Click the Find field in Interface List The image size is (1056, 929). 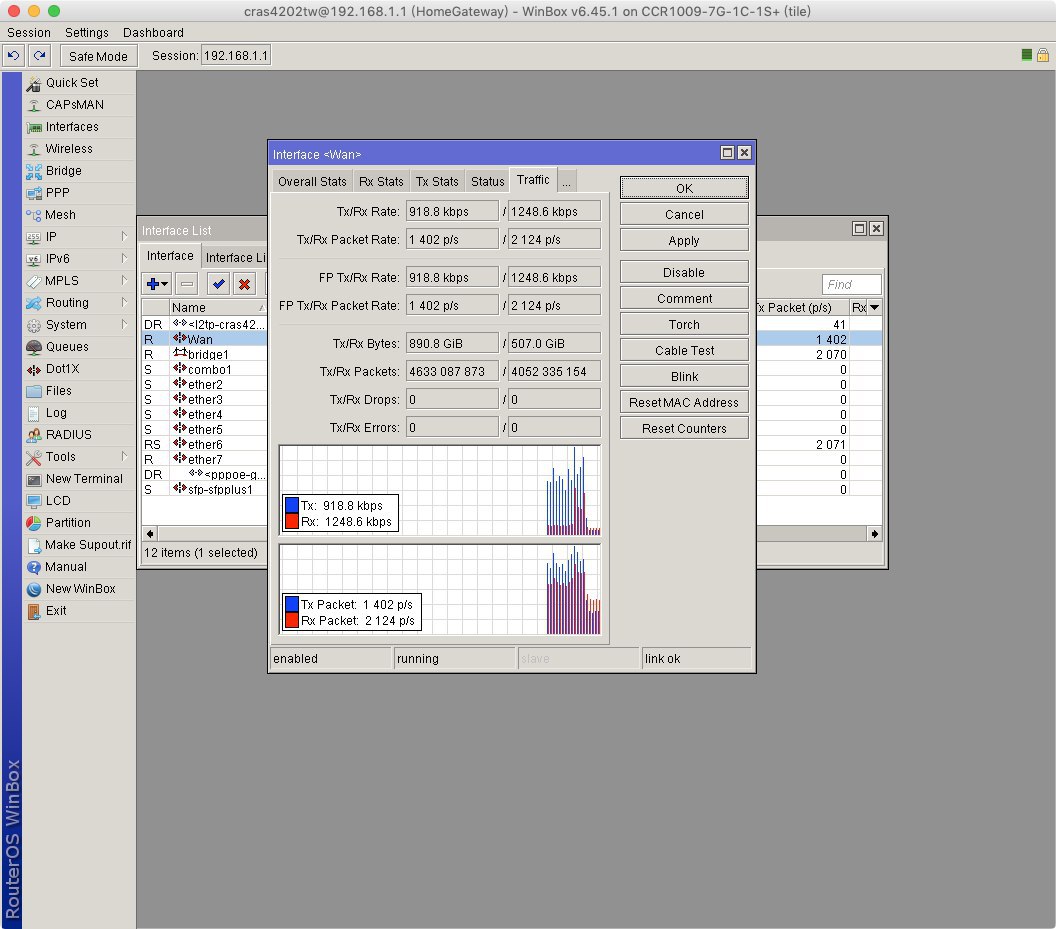click(851, 285)
